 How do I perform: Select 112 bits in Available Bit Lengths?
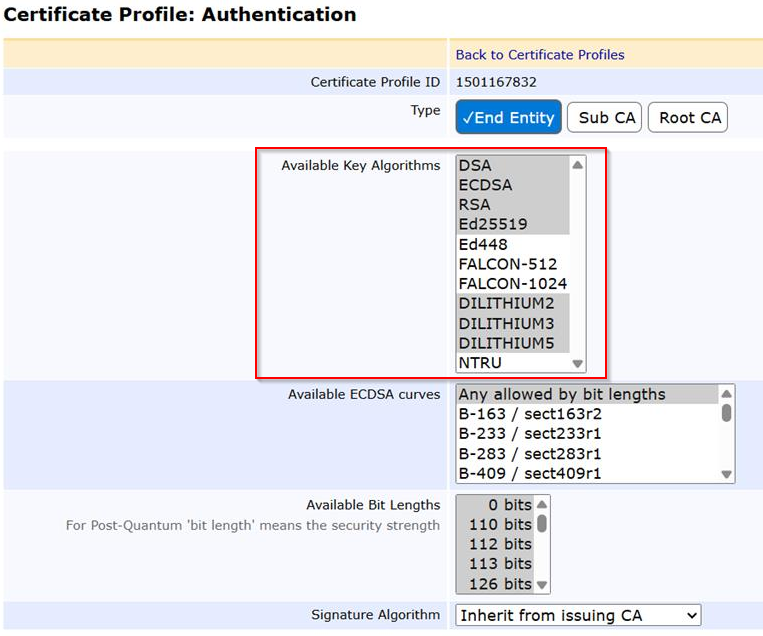pos(495,544)
